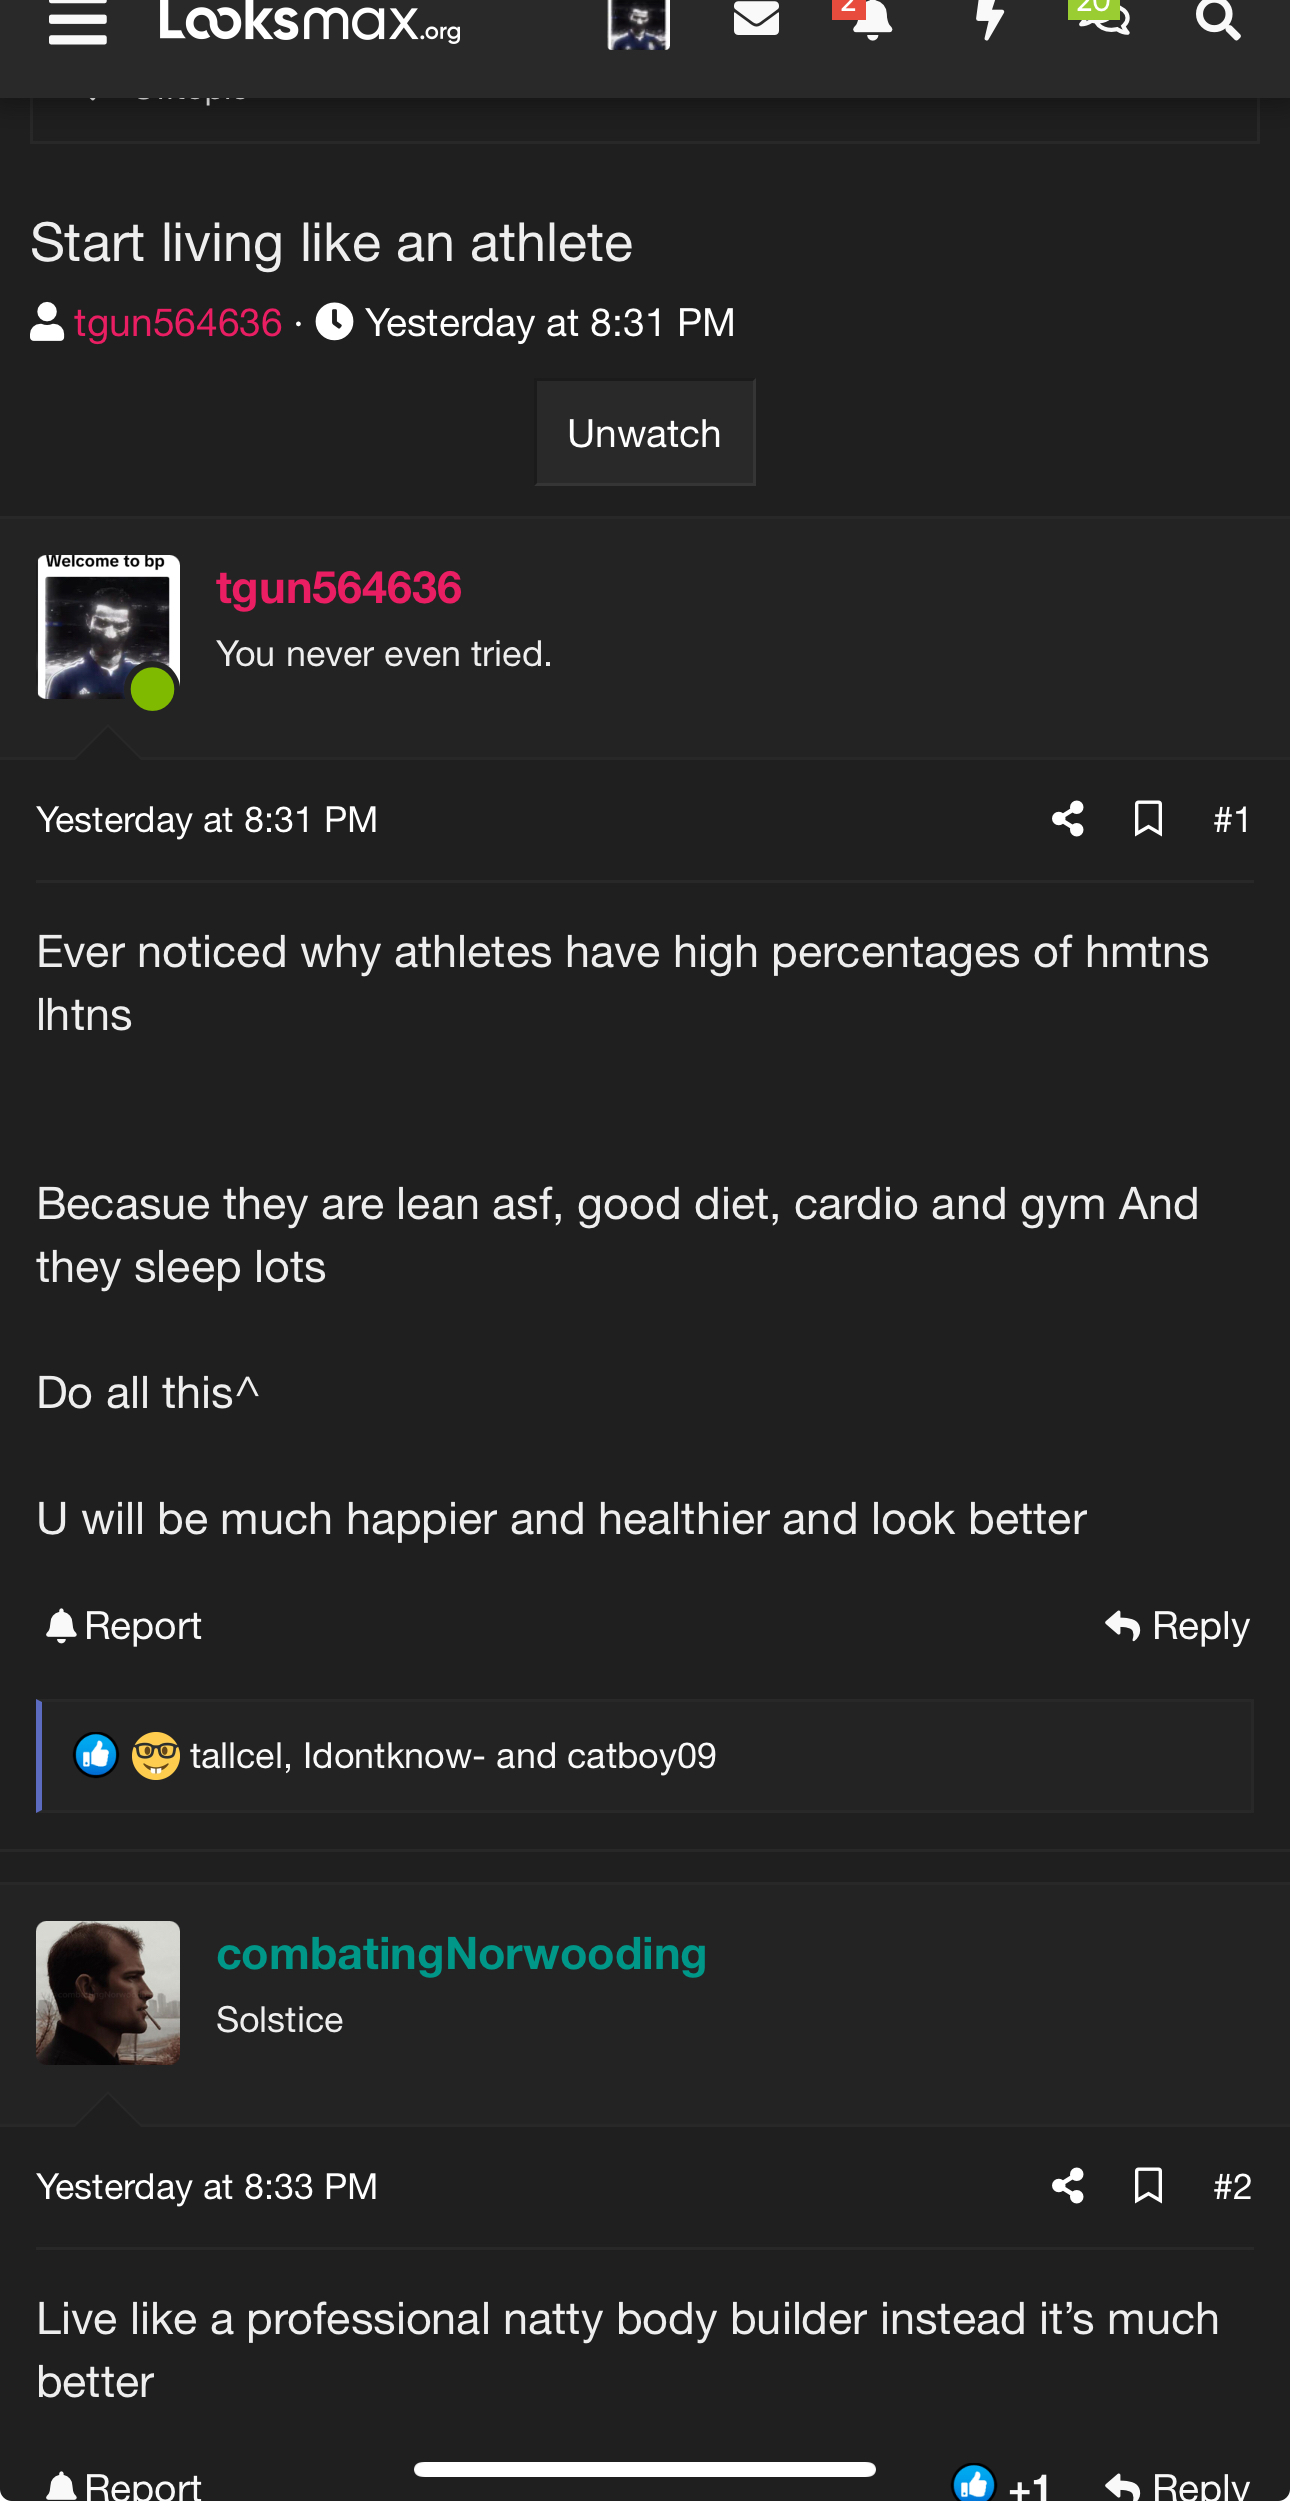Viewport: 1290px width, 2501px height.
Task: Open the inbox envelope icon
Action: [x=756, y=18]
